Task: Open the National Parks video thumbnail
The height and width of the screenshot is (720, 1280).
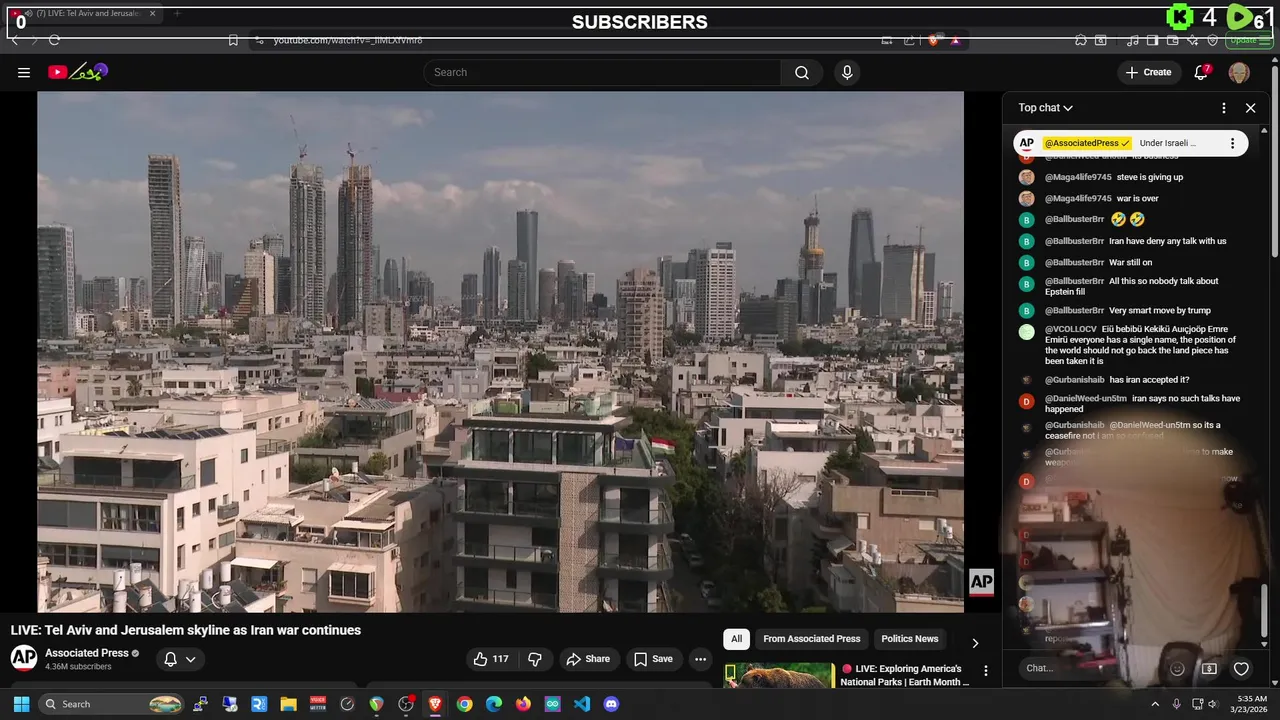Action: coord(779,676)
